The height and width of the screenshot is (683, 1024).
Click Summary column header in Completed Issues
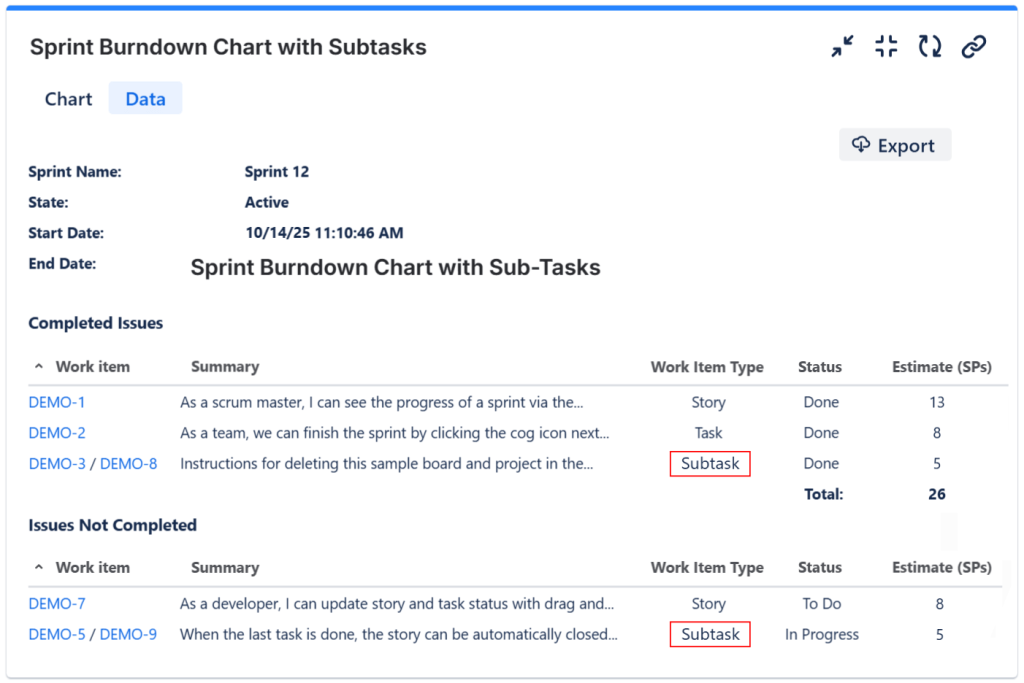coord(225,367)
